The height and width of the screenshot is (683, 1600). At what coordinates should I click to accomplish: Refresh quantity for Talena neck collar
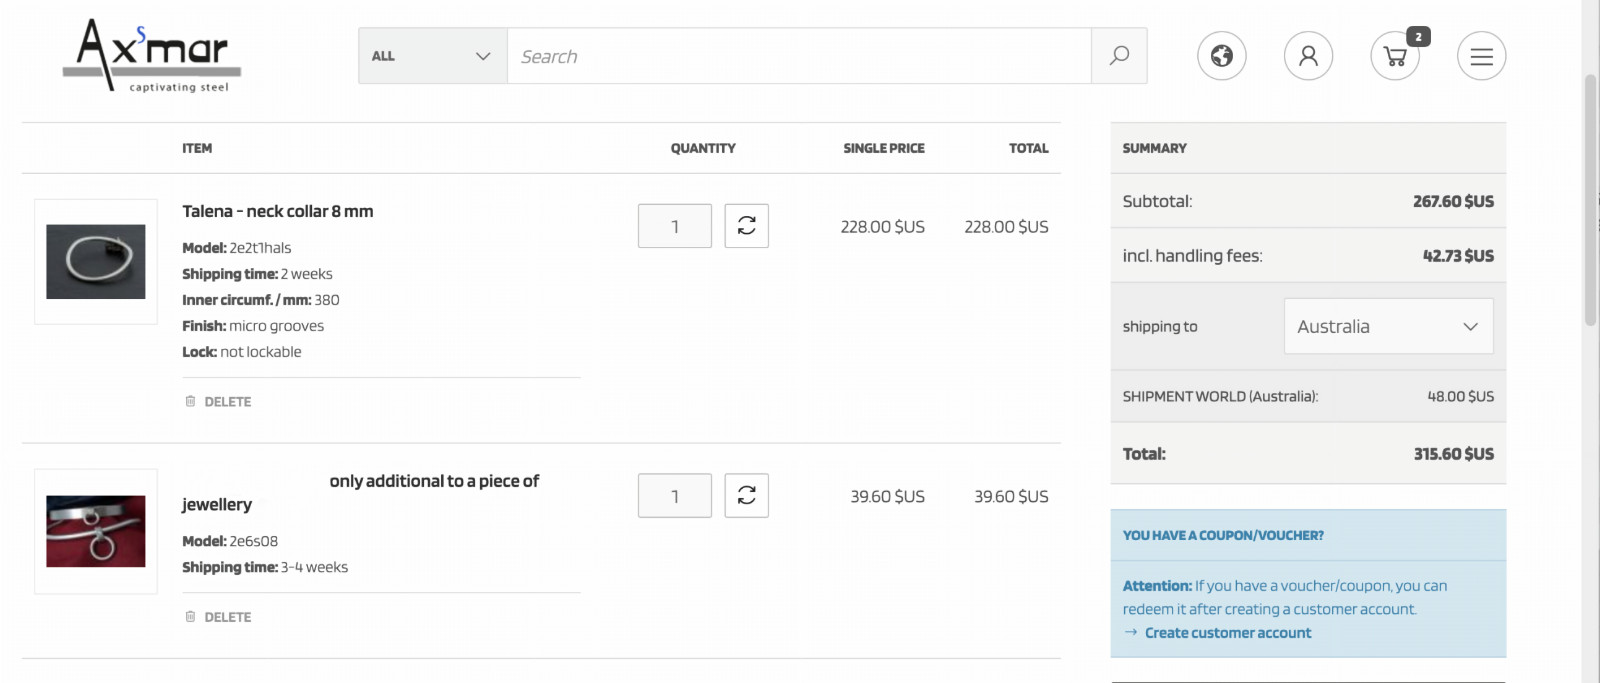tap(747, 226)
